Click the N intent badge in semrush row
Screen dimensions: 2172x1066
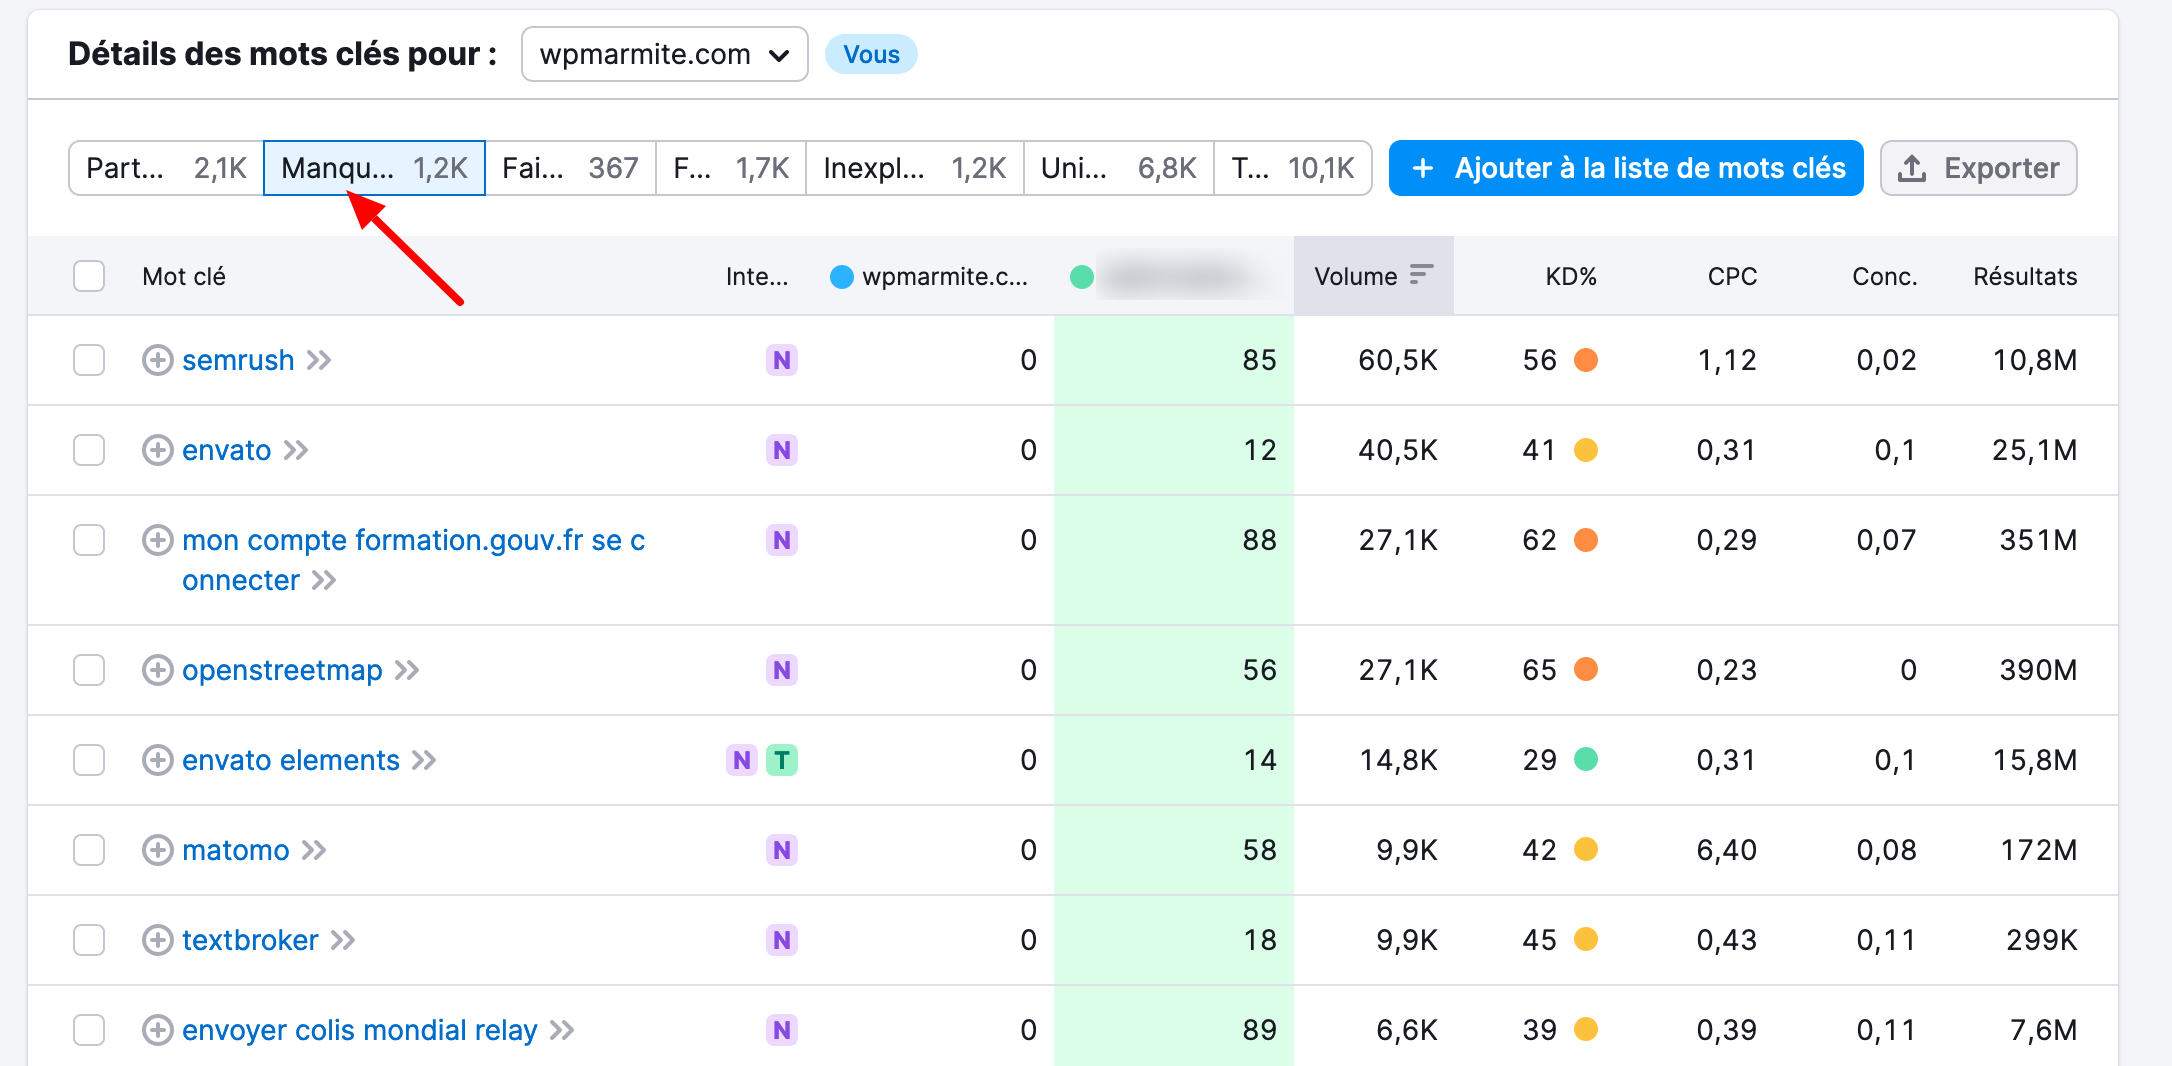click(x=782, y=360)
